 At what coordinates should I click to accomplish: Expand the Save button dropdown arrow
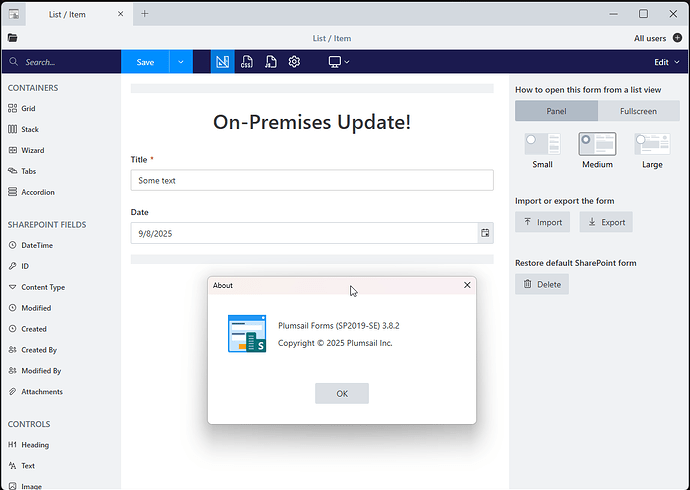pos(181,62)
